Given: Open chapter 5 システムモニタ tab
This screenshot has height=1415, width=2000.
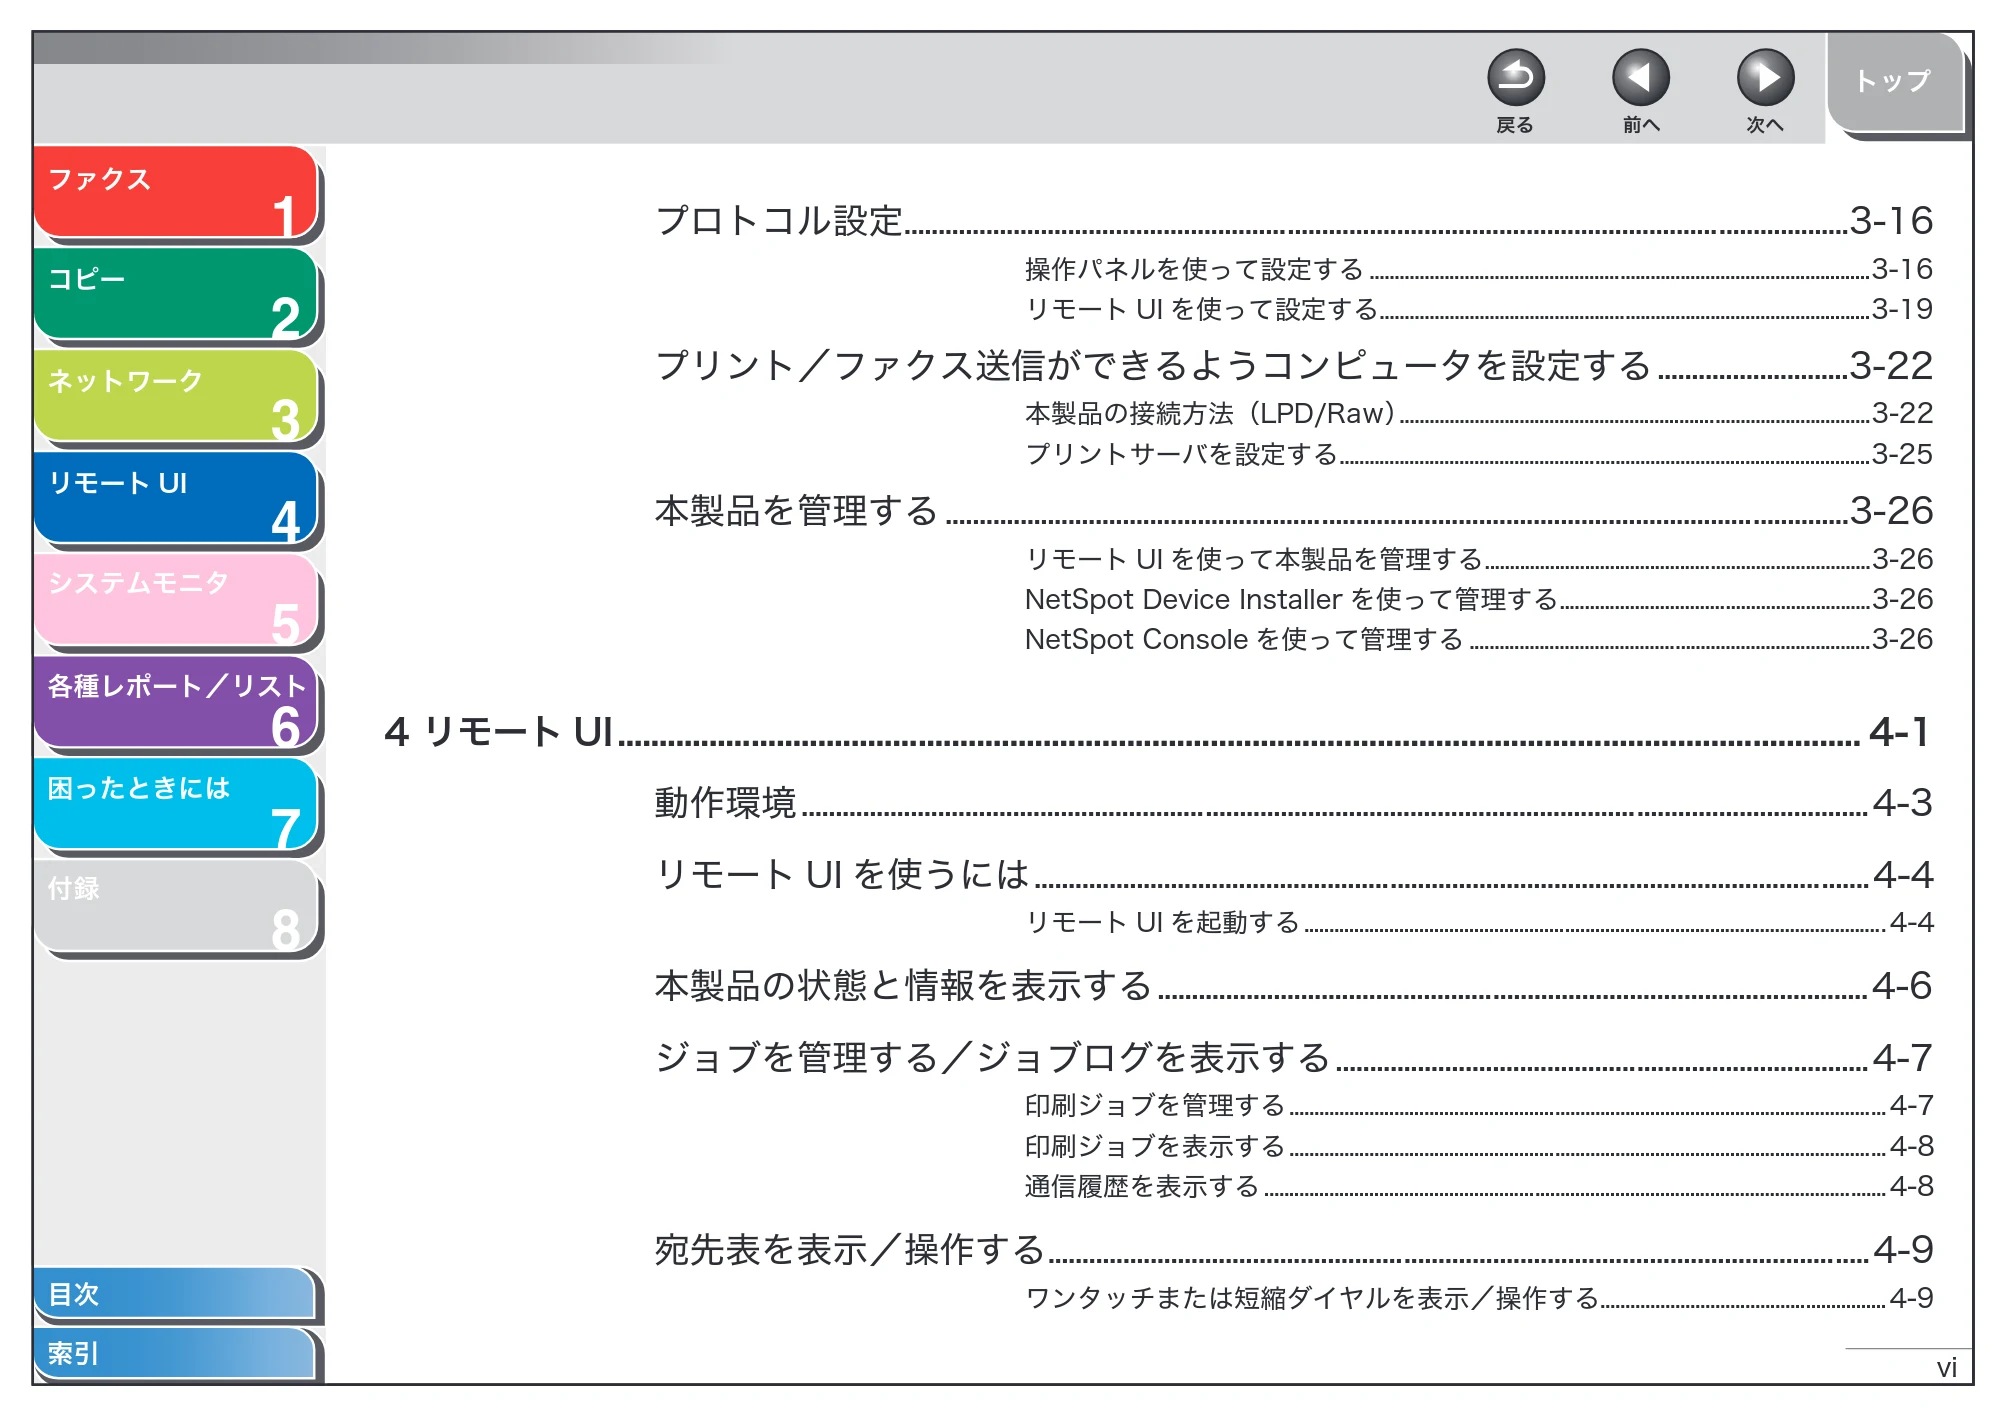Looking at the screenshot, I should pos(176,600).
